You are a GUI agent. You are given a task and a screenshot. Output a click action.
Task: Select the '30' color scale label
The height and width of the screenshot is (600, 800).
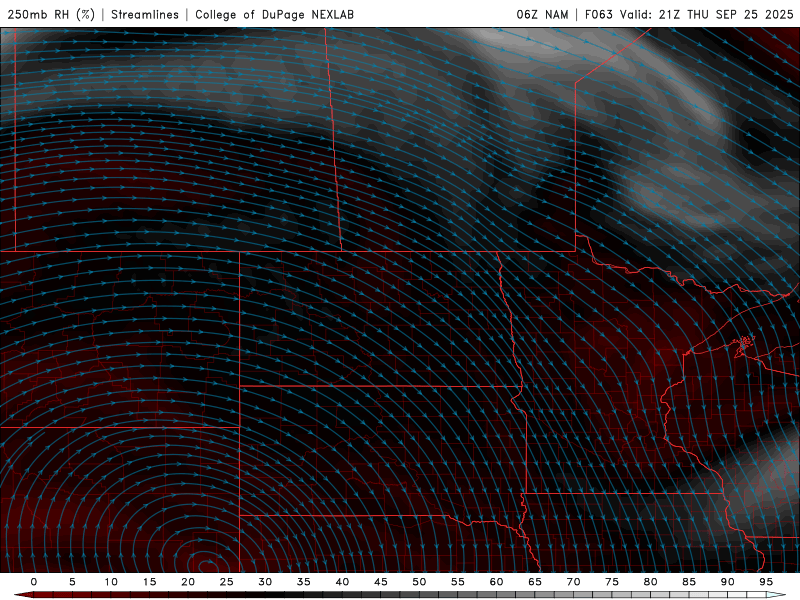click(265, 582)
